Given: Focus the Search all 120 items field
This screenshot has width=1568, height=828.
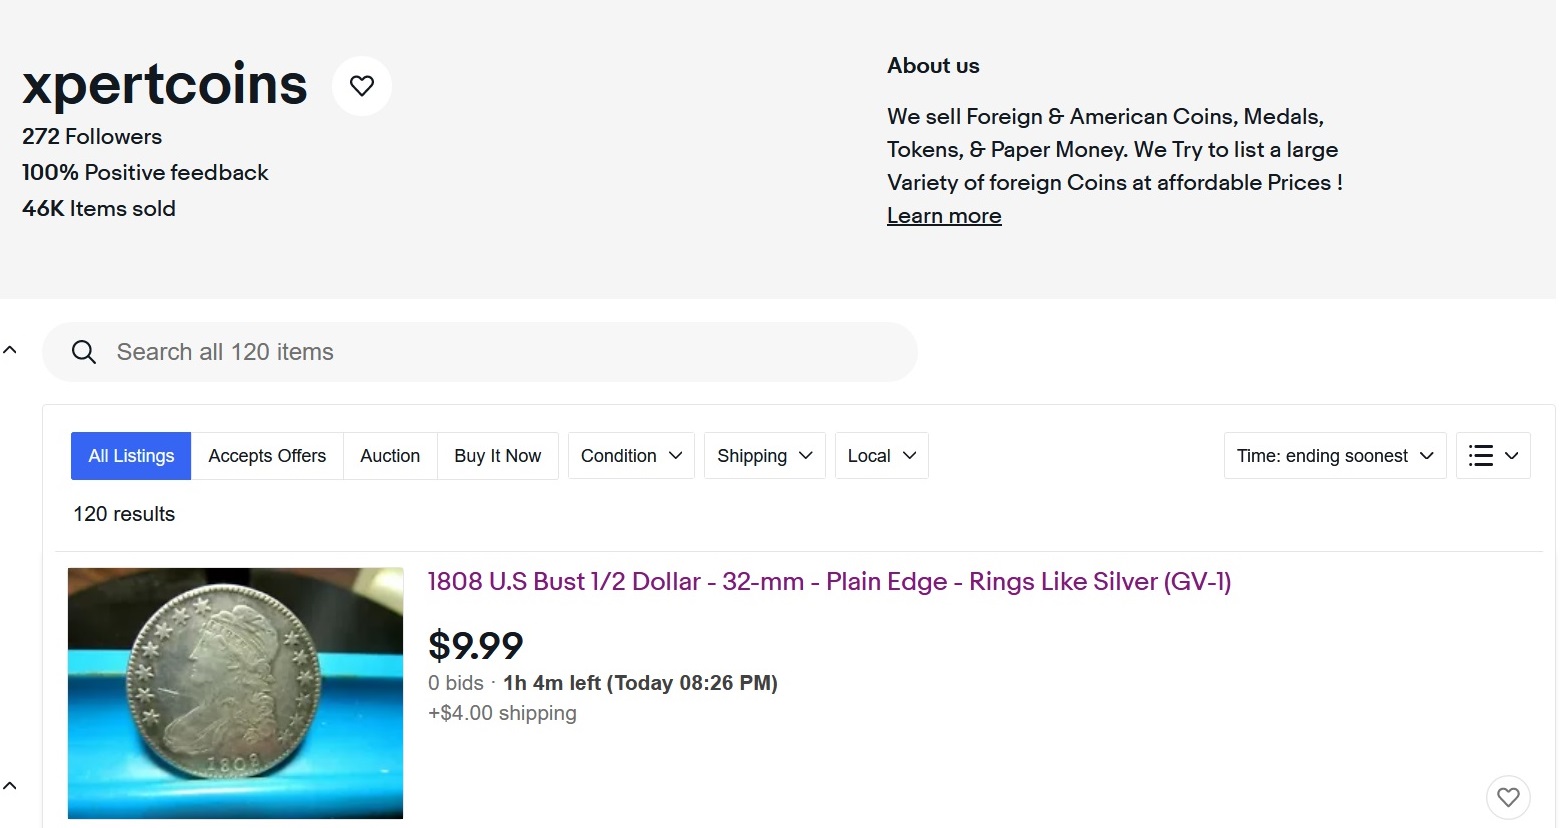Looking at the screenshot, I should click(x=480, y=352).
